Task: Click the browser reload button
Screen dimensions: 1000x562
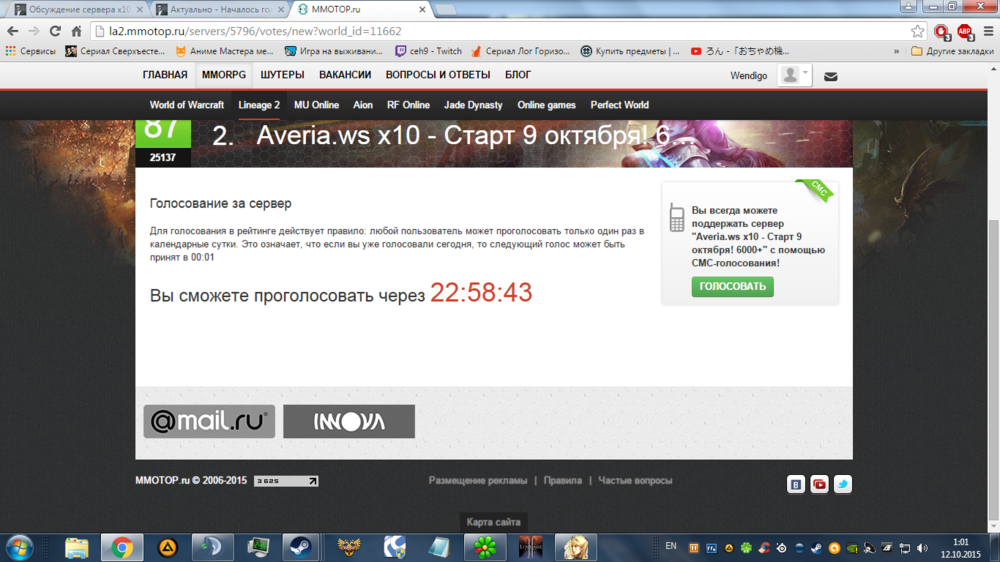Action: (x=55, y=31)
